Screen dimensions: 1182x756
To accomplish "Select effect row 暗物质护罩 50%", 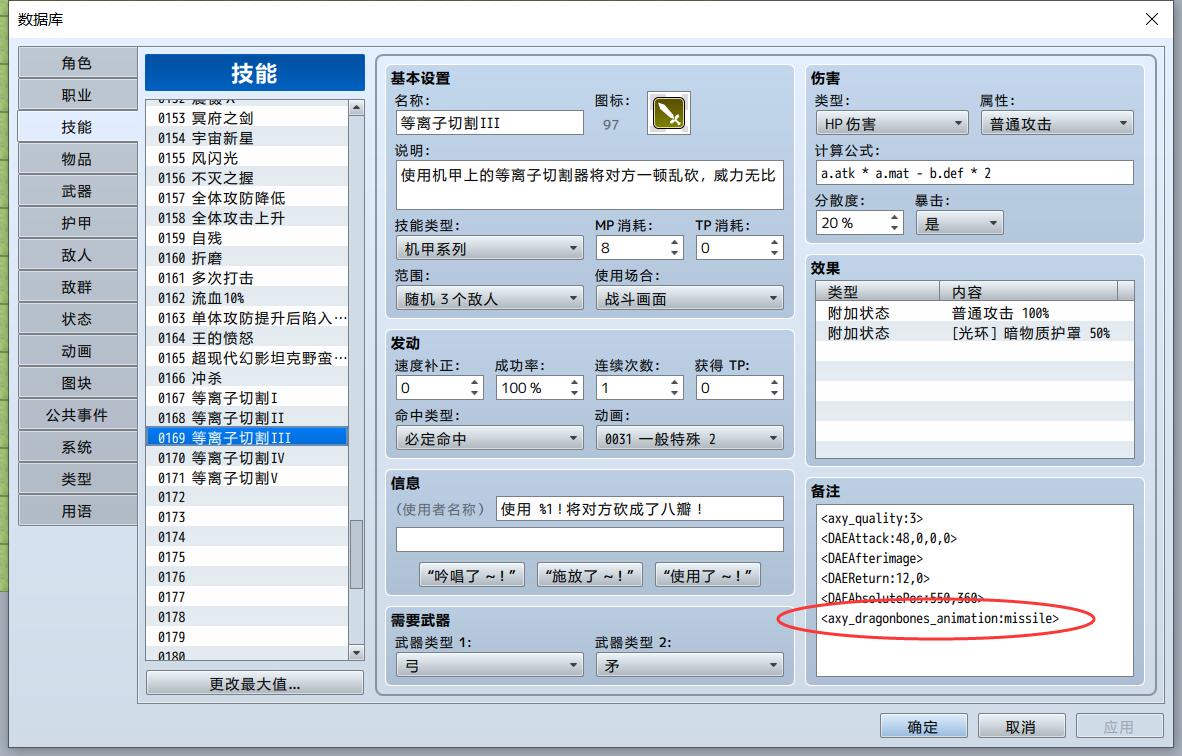I will 975,333.
